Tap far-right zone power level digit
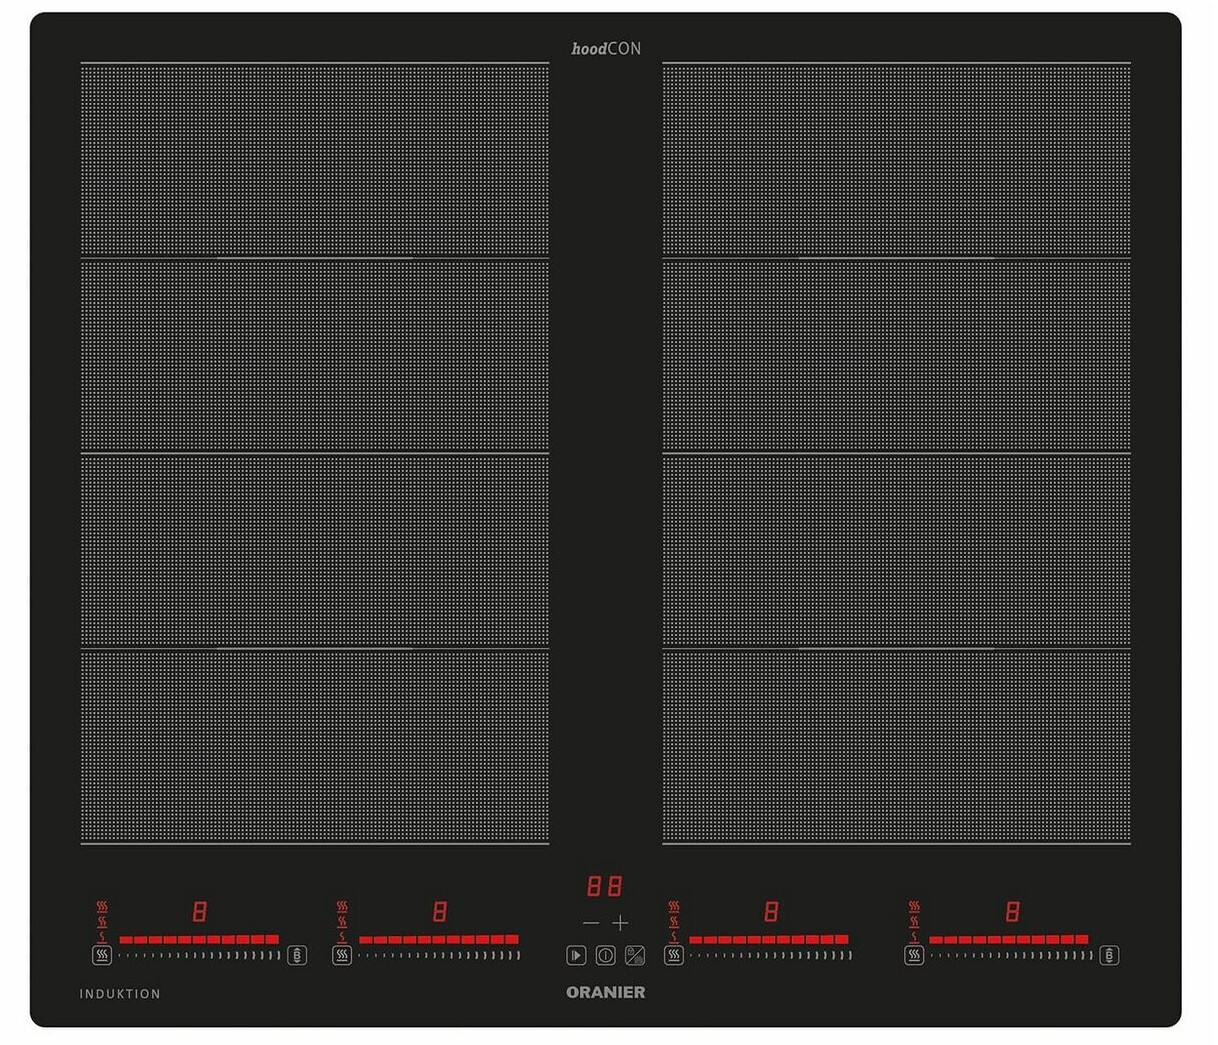The width and height of the screenshot is (1218, 1045). [1012, 911]
